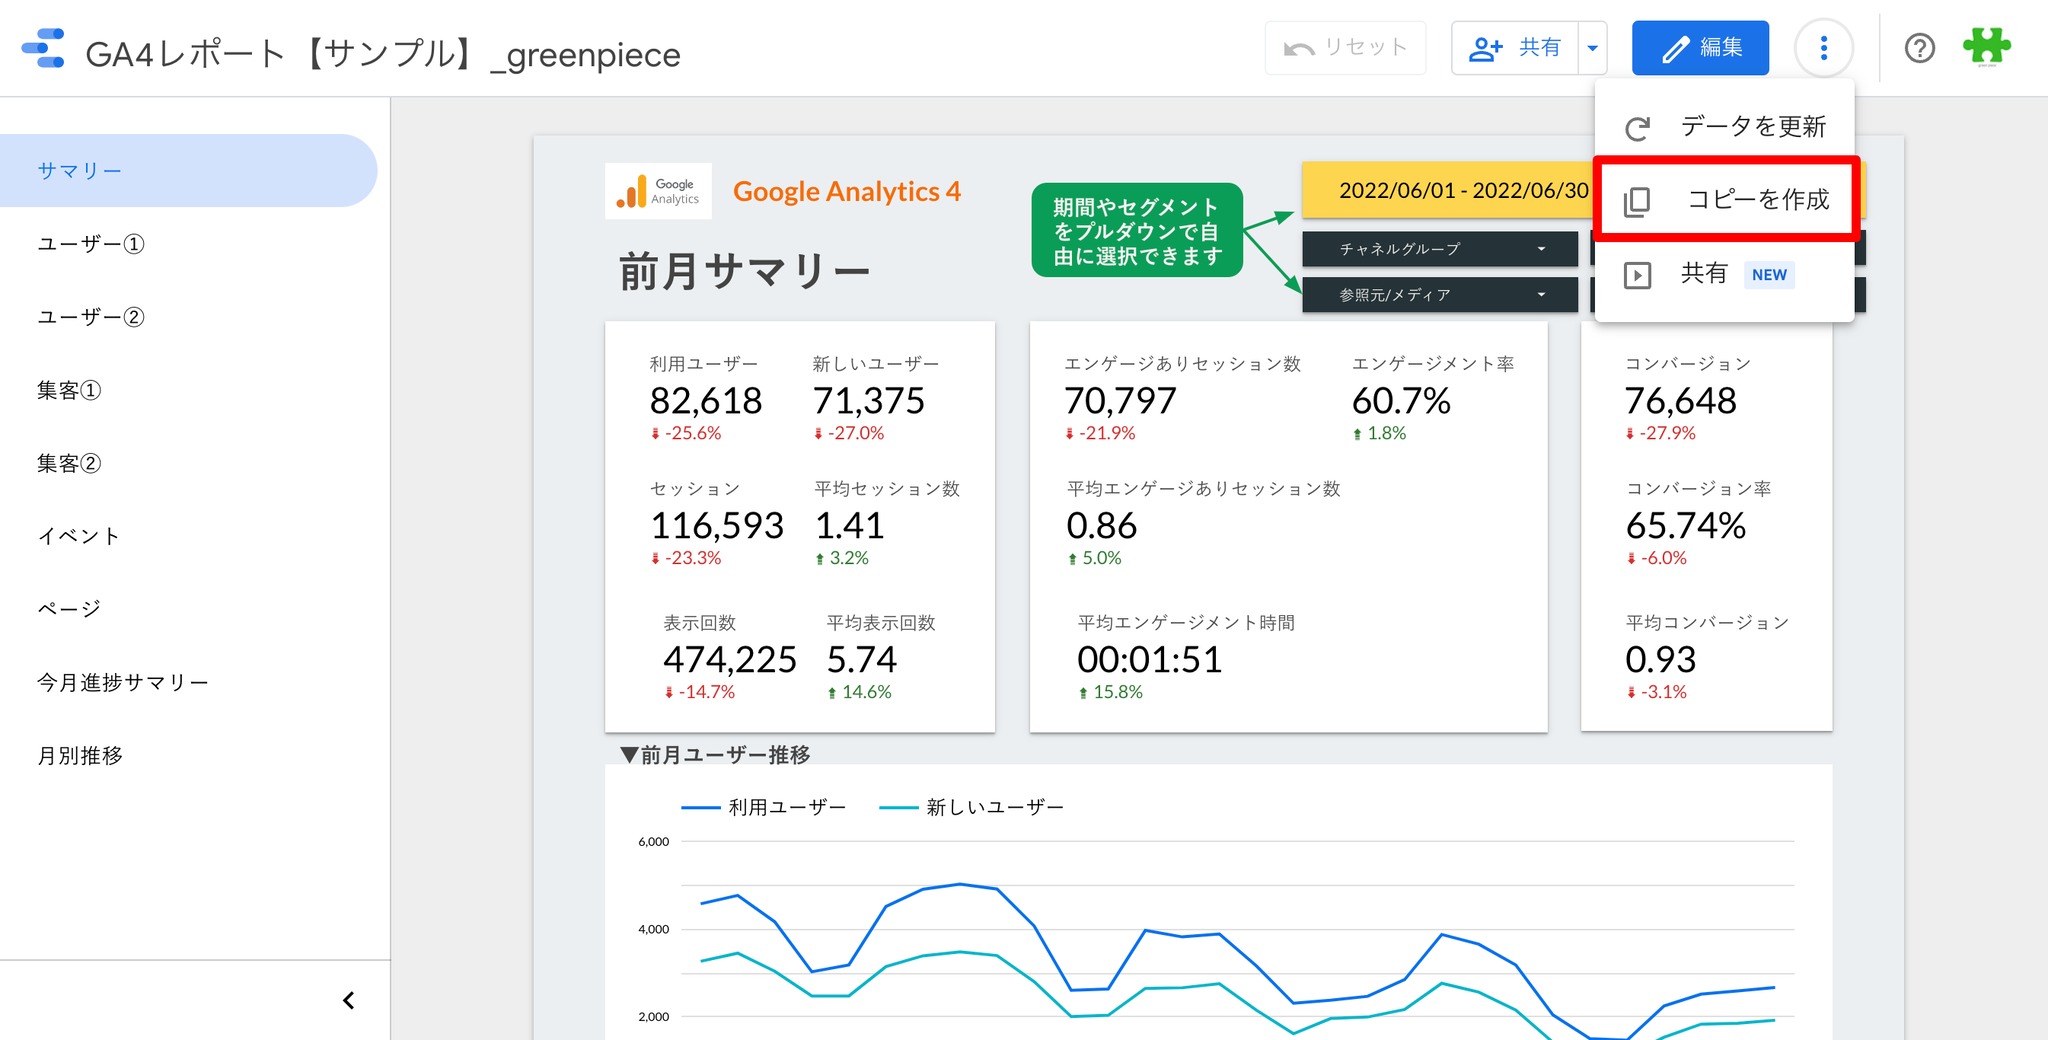Click the コンバージョン率 value 65.74%

click(x=1686, y=526)
